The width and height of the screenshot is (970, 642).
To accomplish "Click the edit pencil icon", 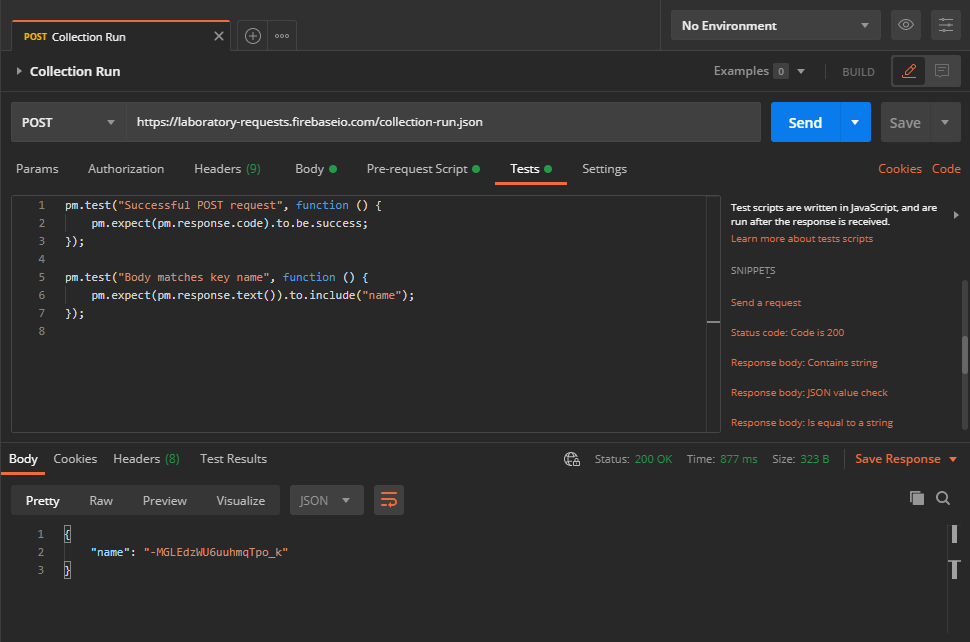I will 909,71.
